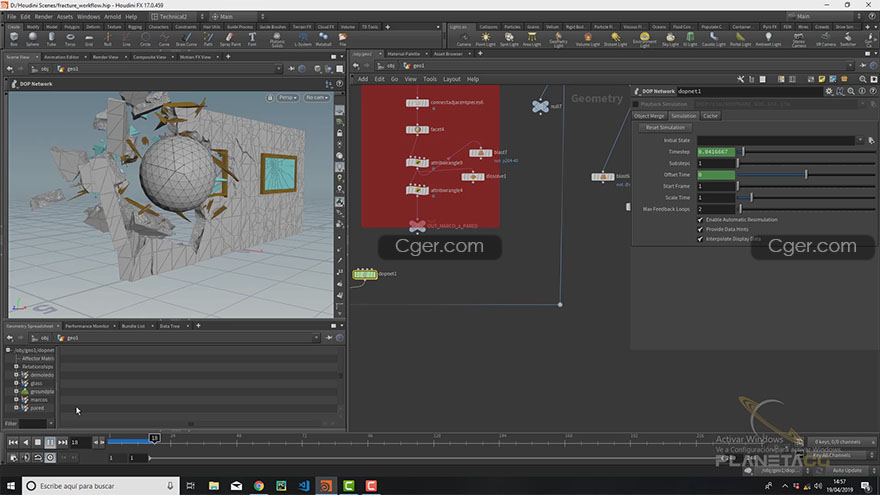The height and width of the screenshot is (495, 880).
Task: Toggle Enable Automatic Resimulation checkbox
Action: 700,219
